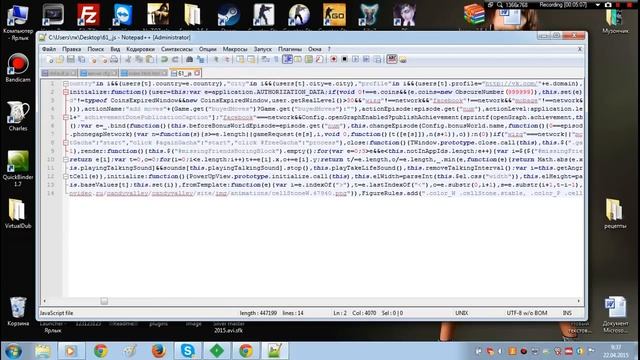Viewport: 640px width, 360px height.
Task: Click the ABC spell-check toolbar icon
Action: (392, 60)
